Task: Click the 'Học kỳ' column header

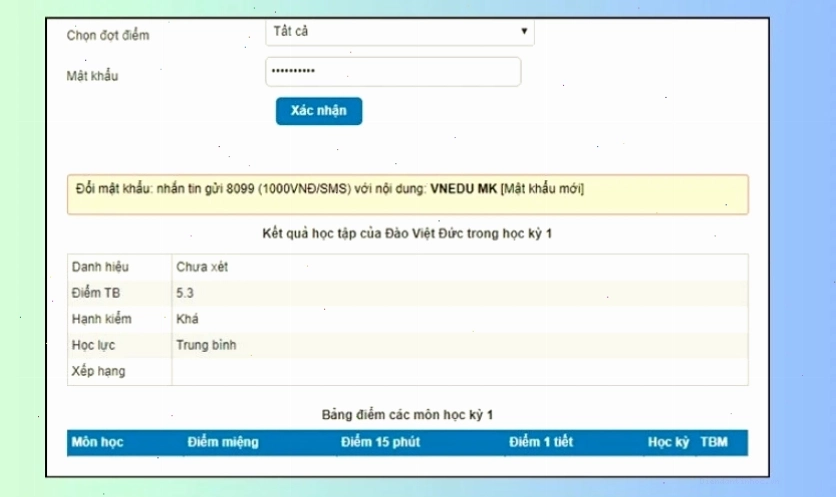Action: [669, 442]
